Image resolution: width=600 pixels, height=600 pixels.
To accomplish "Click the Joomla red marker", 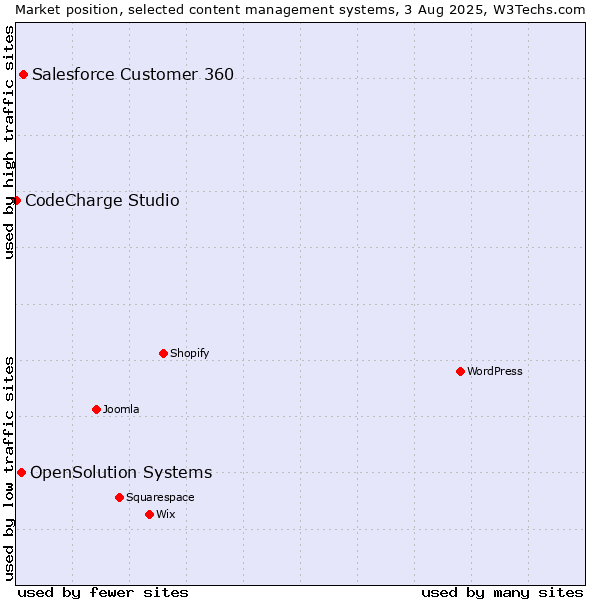I will 96,409.
